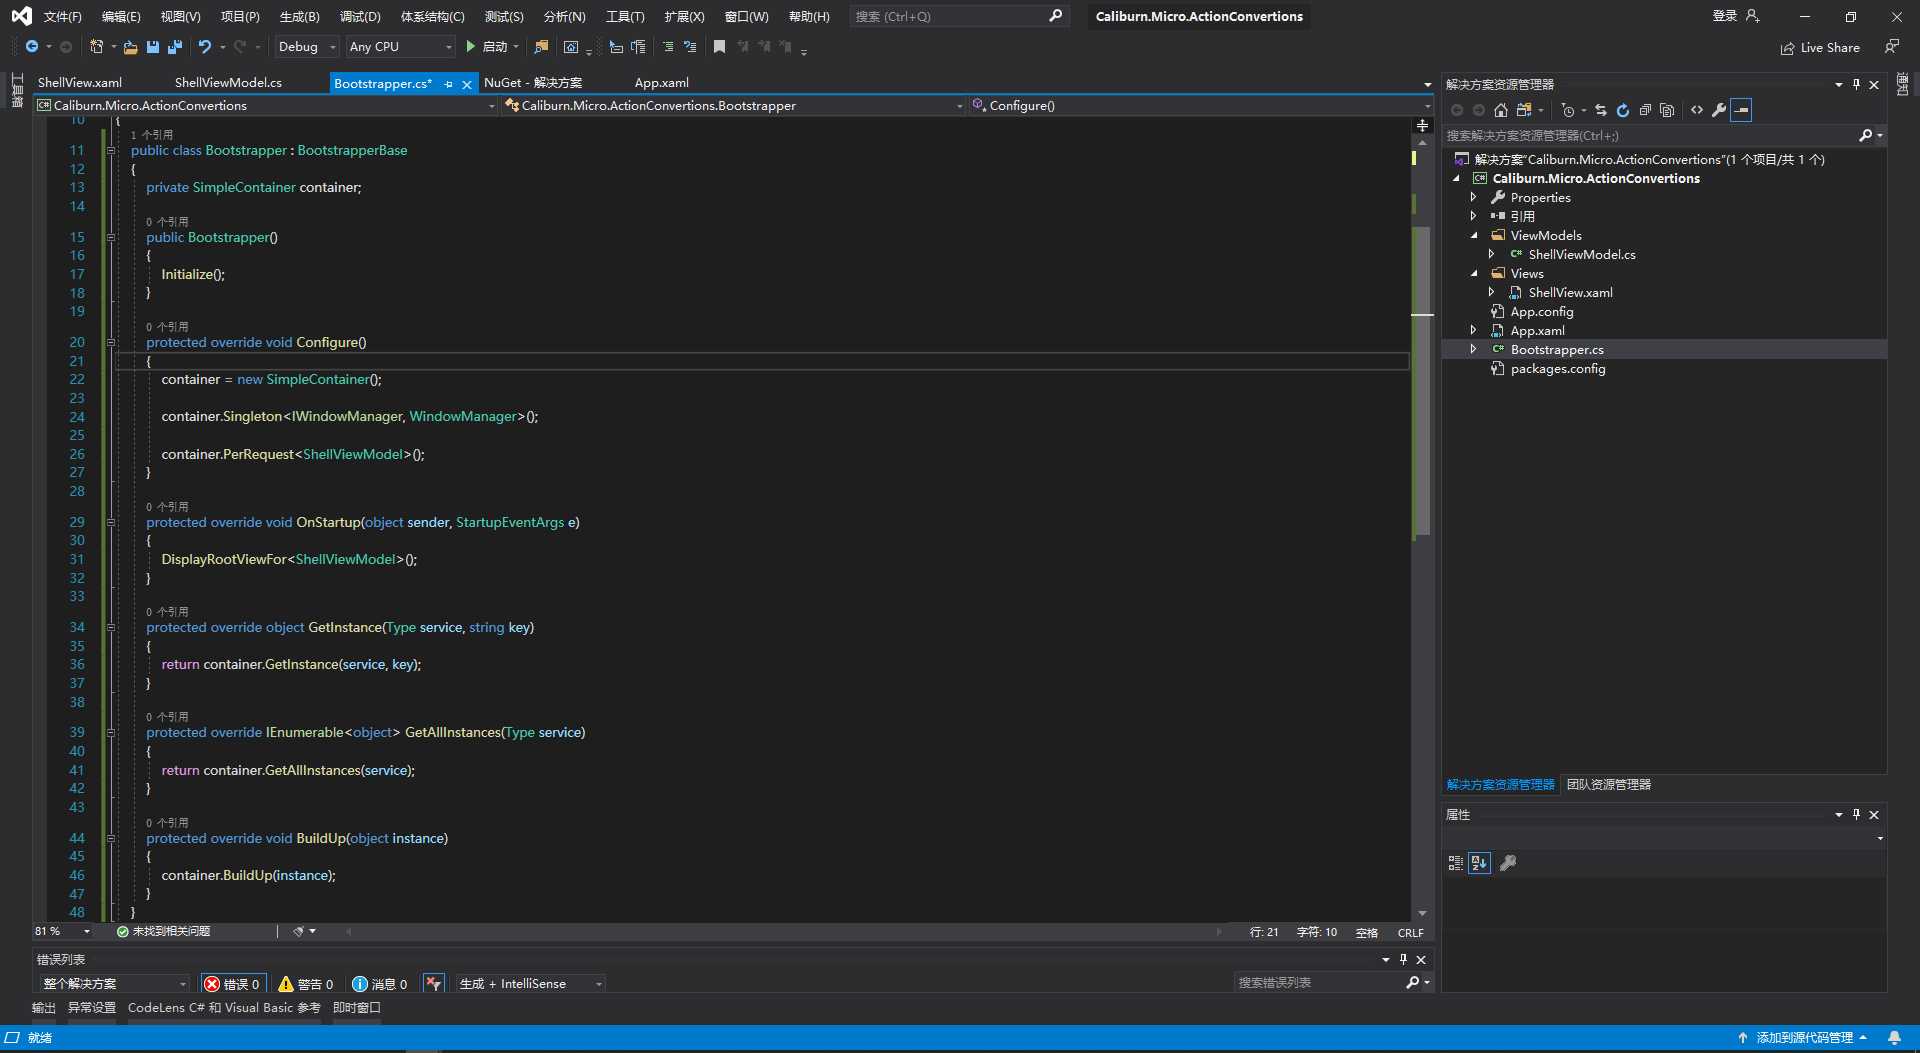
Task: Collapse All in Solution Explorer
Action: tap(1645, 110)
